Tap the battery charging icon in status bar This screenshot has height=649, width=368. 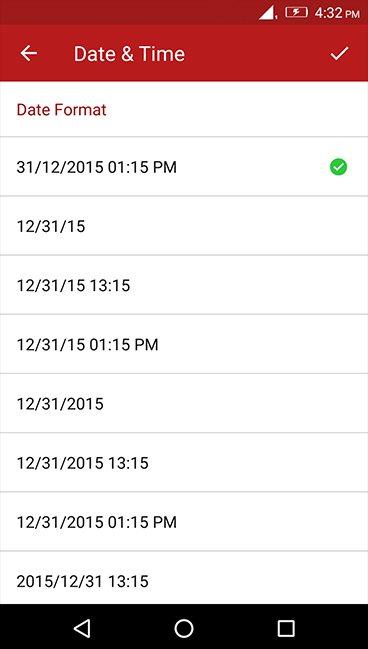(x=296, y=12)
